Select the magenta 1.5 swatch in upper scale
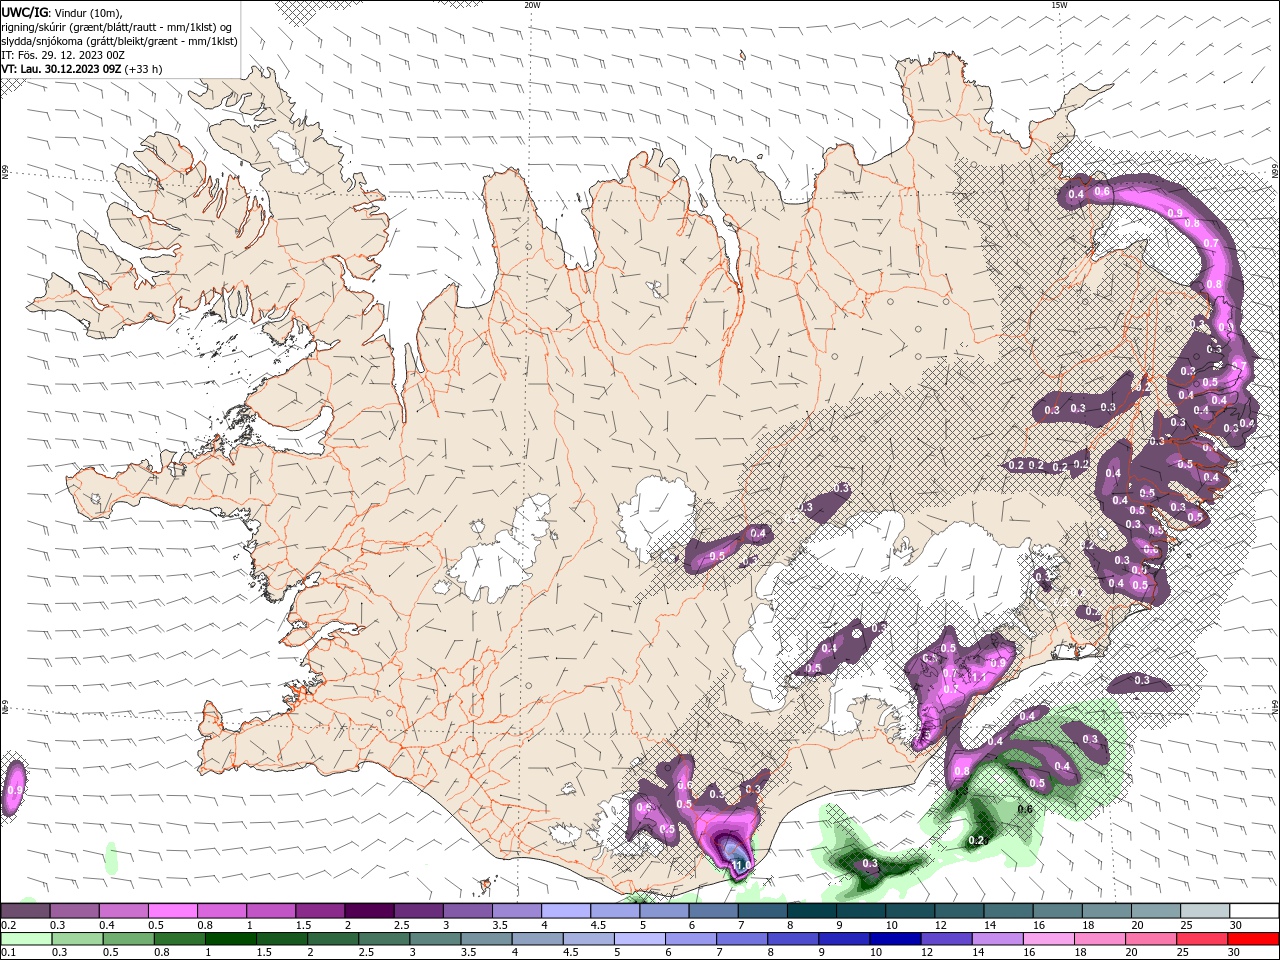 [320, 911]
